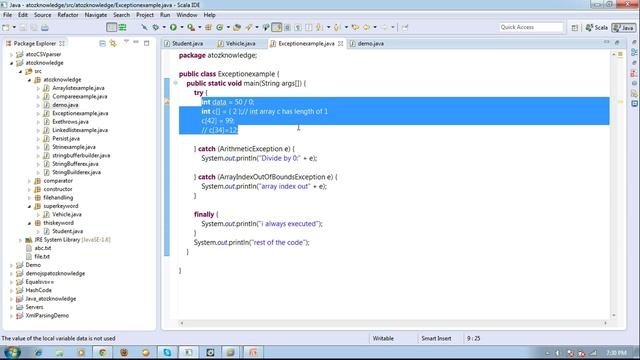This screenshot has height=360, width=640.
Task: Collapse the main method fold marker
Action: [x=176, y=83]
